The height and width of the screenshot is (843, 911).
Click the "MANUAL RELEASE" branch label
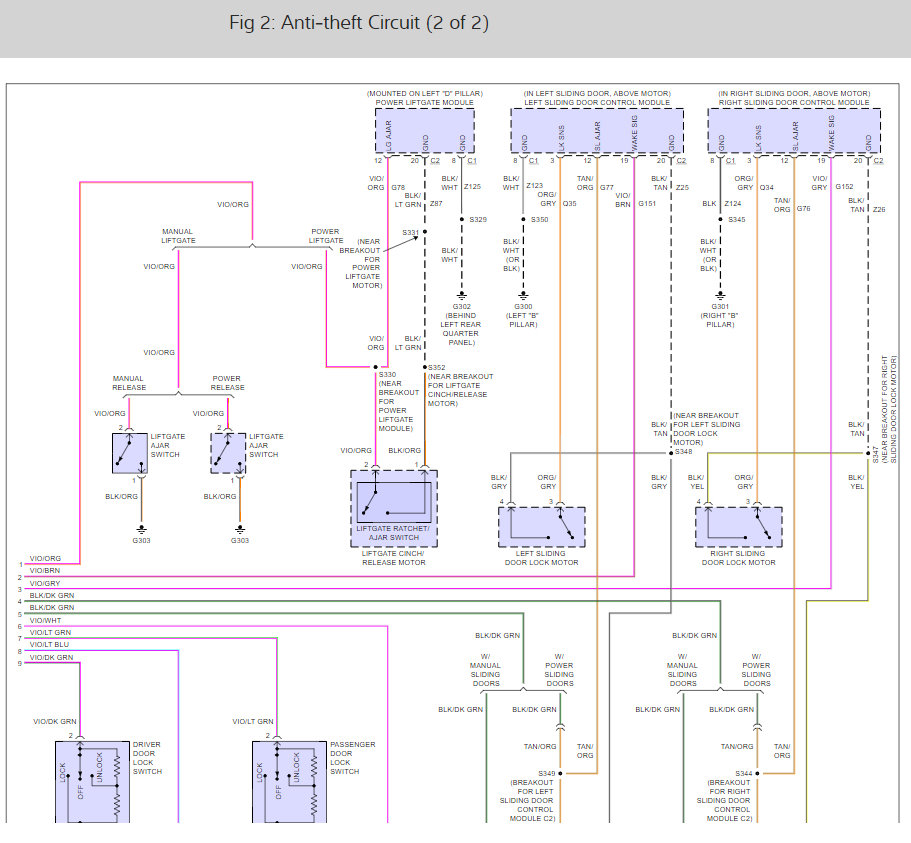click(129, 383)
